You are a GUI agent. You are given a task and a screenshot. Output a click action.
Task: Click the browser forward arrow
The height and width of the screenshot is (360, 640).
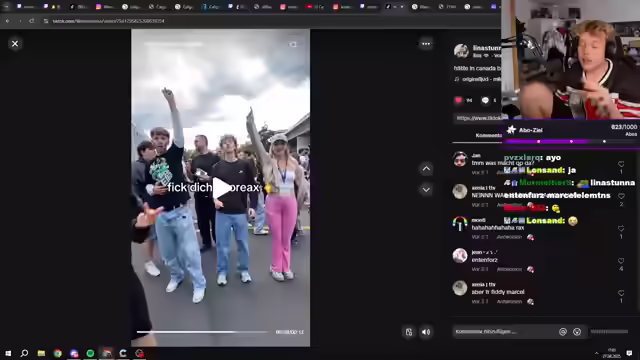pyautogui.click(x=20, y=21)
